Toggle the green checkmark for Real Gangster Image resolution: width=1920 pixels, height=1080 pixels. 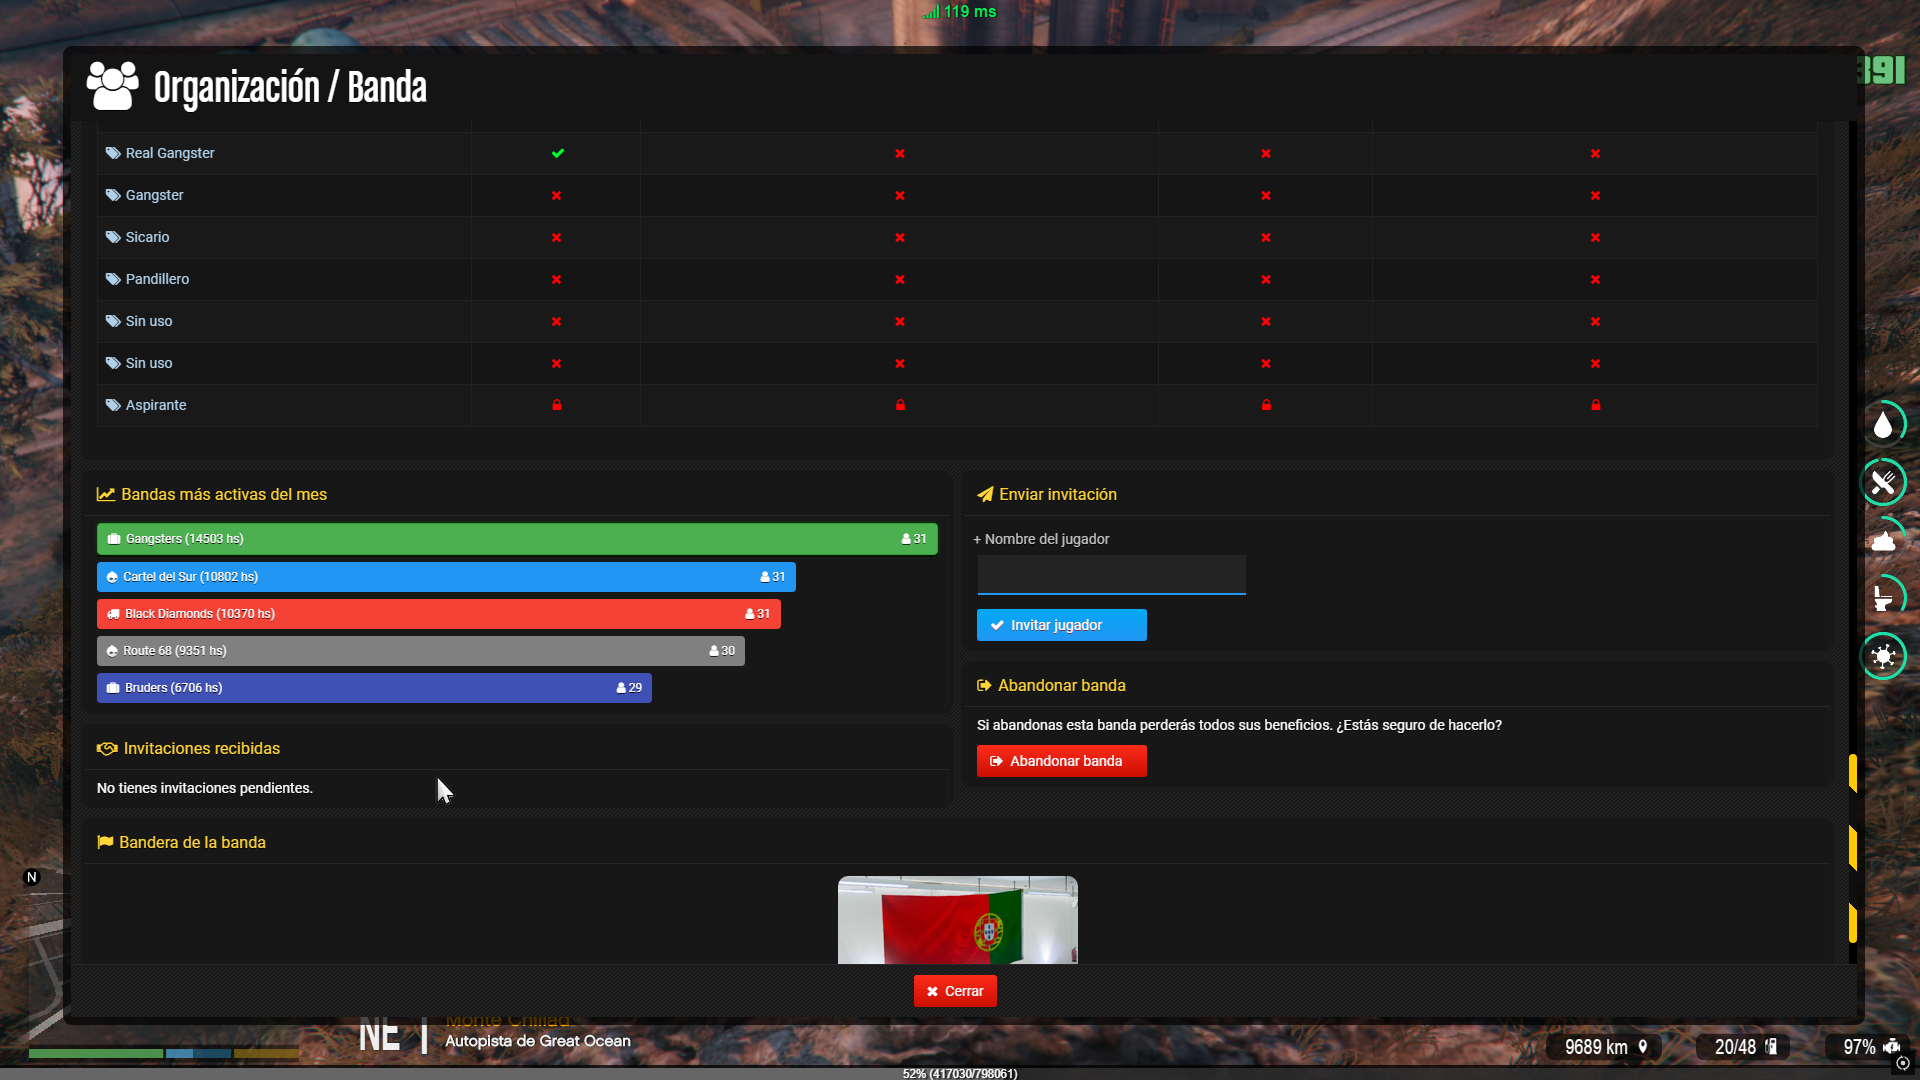[x=557, y=153]
